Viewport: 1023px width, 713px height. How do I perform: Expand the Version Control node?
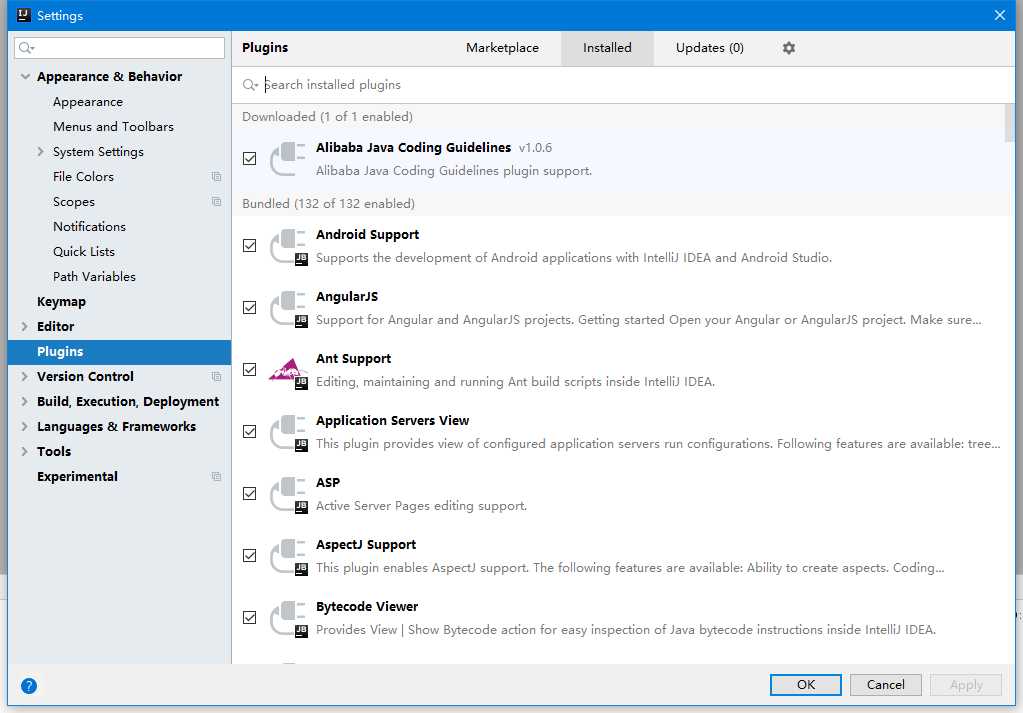25,376
